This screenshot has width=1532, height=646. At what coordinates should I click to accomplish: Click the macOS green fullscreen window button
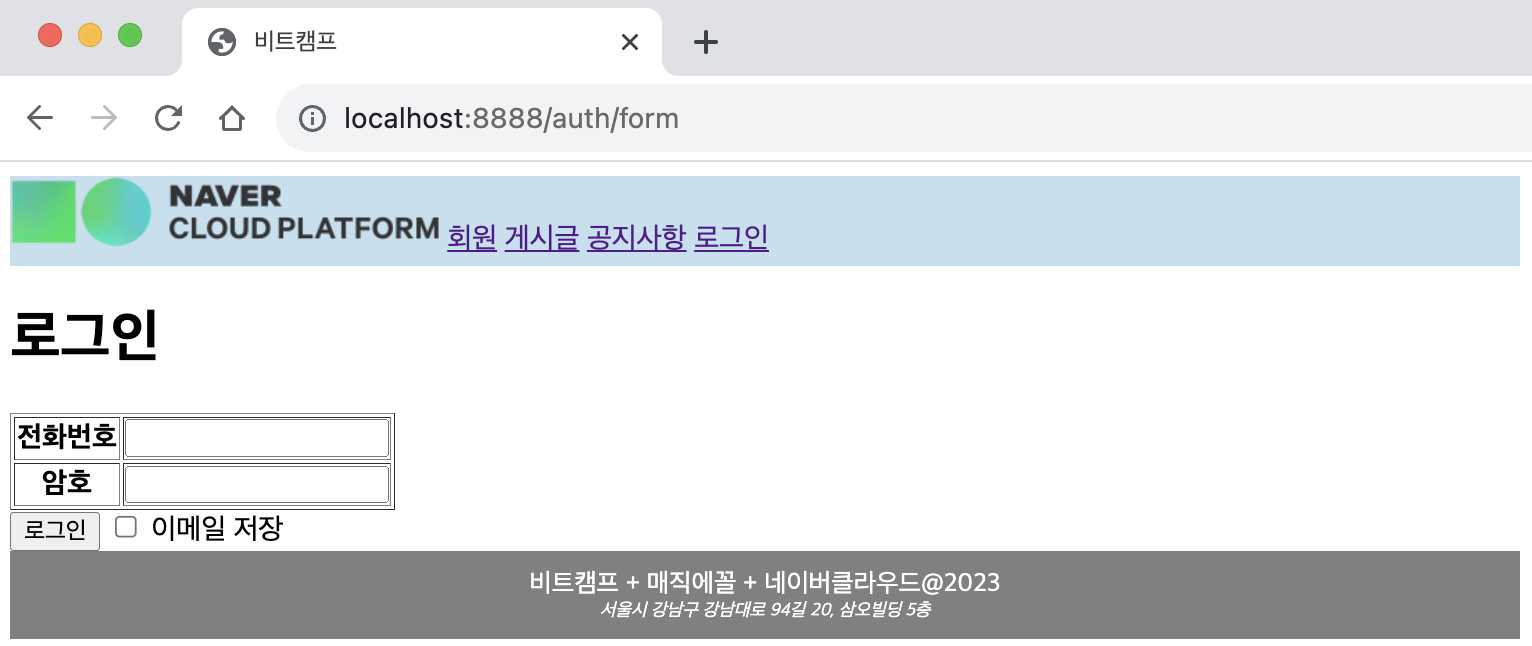pos(130,35)
